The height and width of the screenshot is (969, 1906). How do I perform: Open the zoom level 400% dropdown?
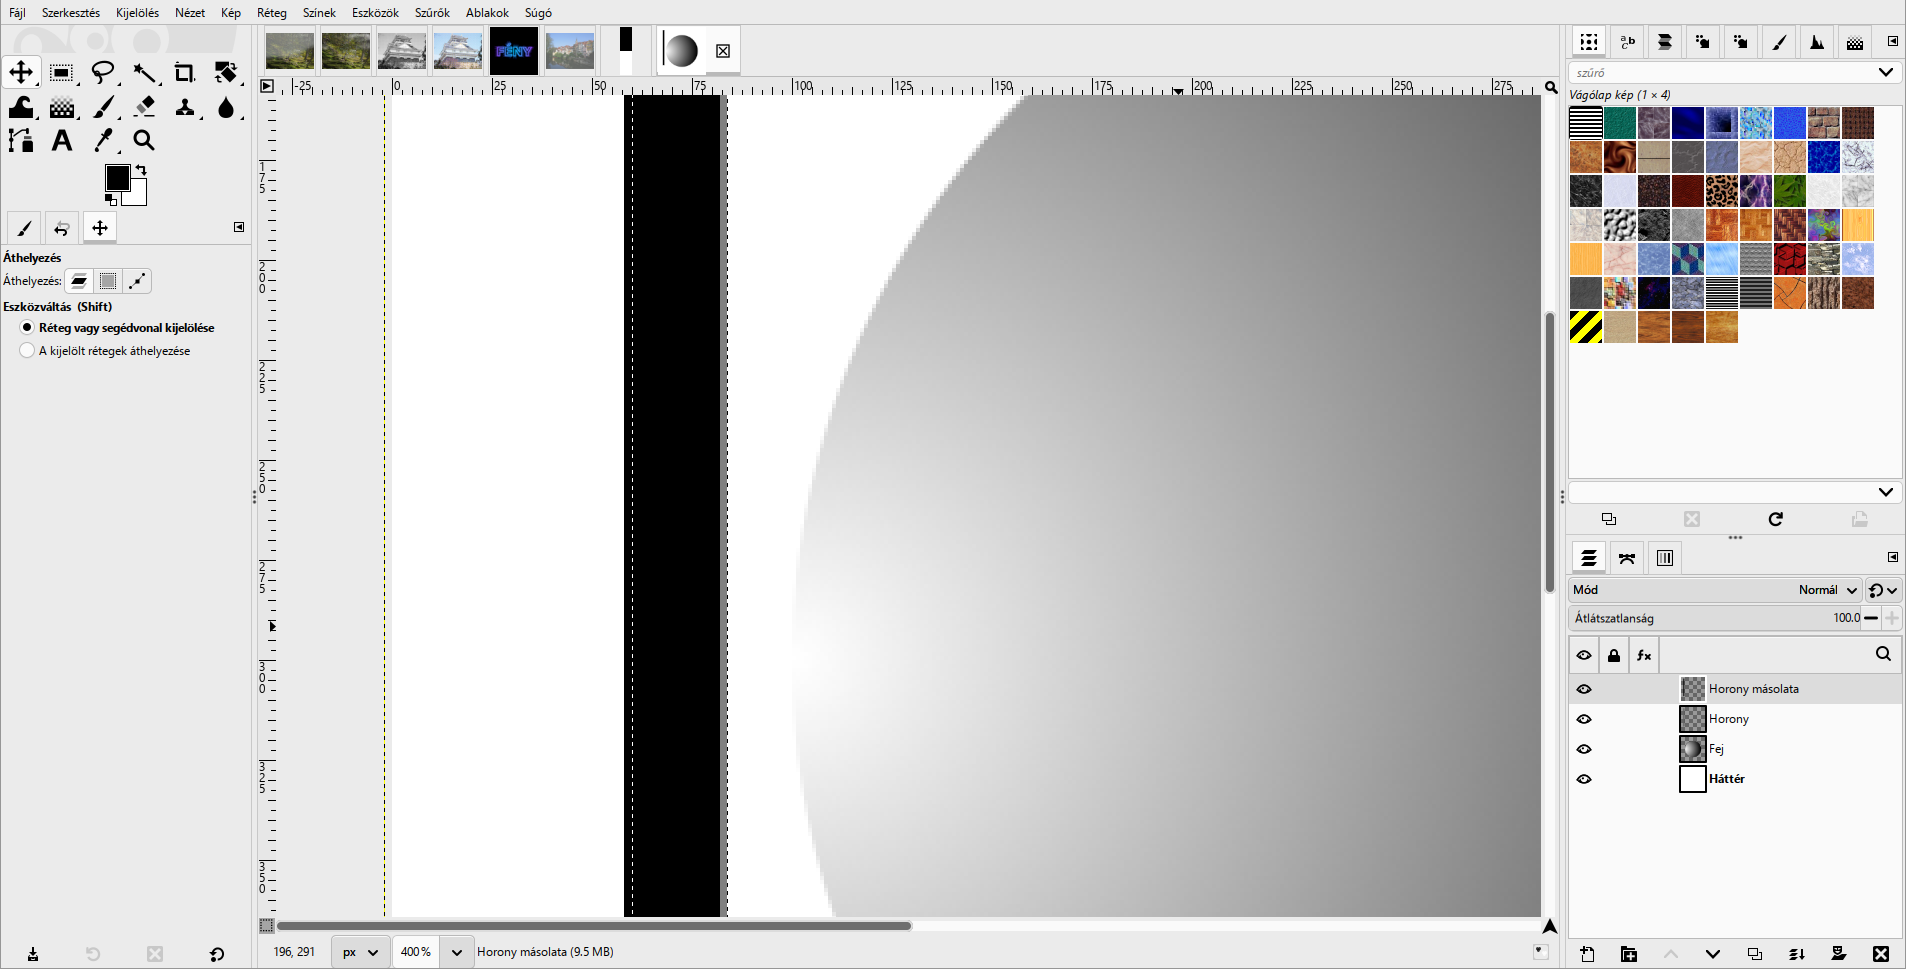coord(457,952)
